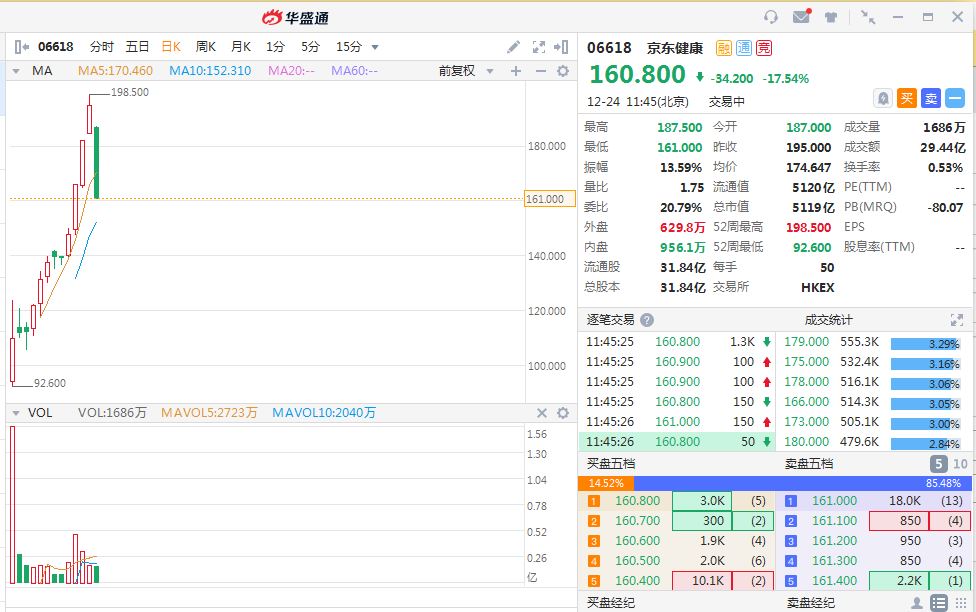The height and width of the screenshot is (612, 976).
Task: Switch order book depth to 10 levels
Action: 960,464
